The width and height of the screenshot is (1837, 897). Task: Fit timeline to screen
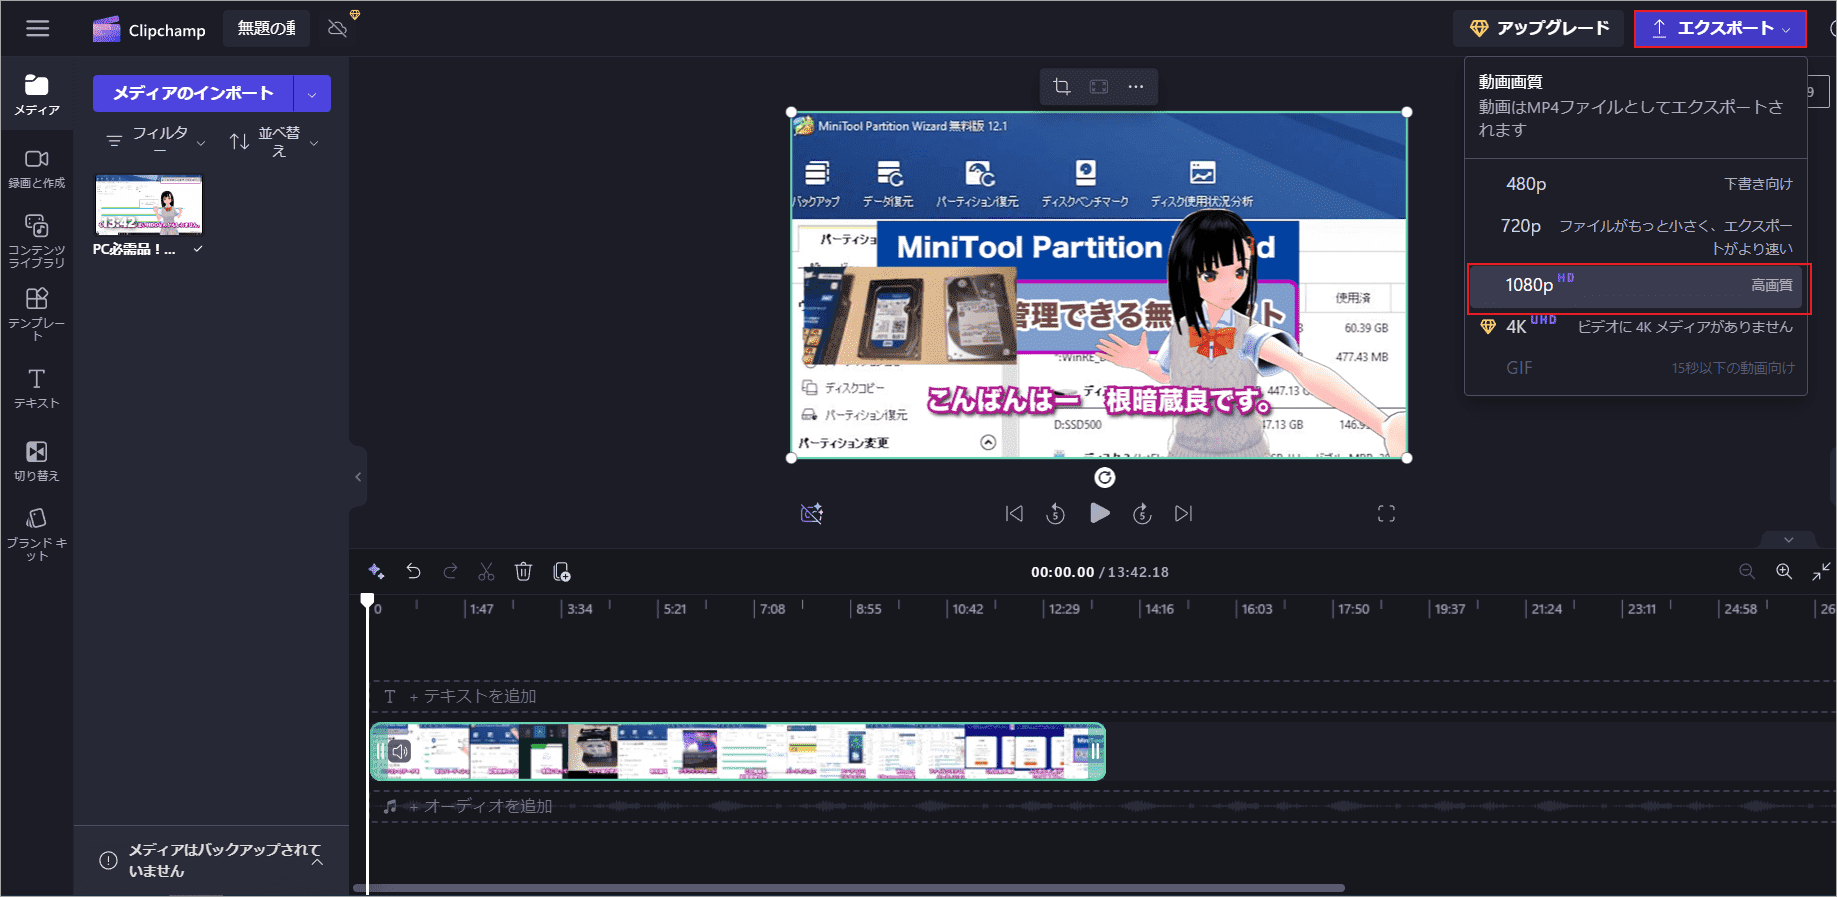tap(1821, 571)
